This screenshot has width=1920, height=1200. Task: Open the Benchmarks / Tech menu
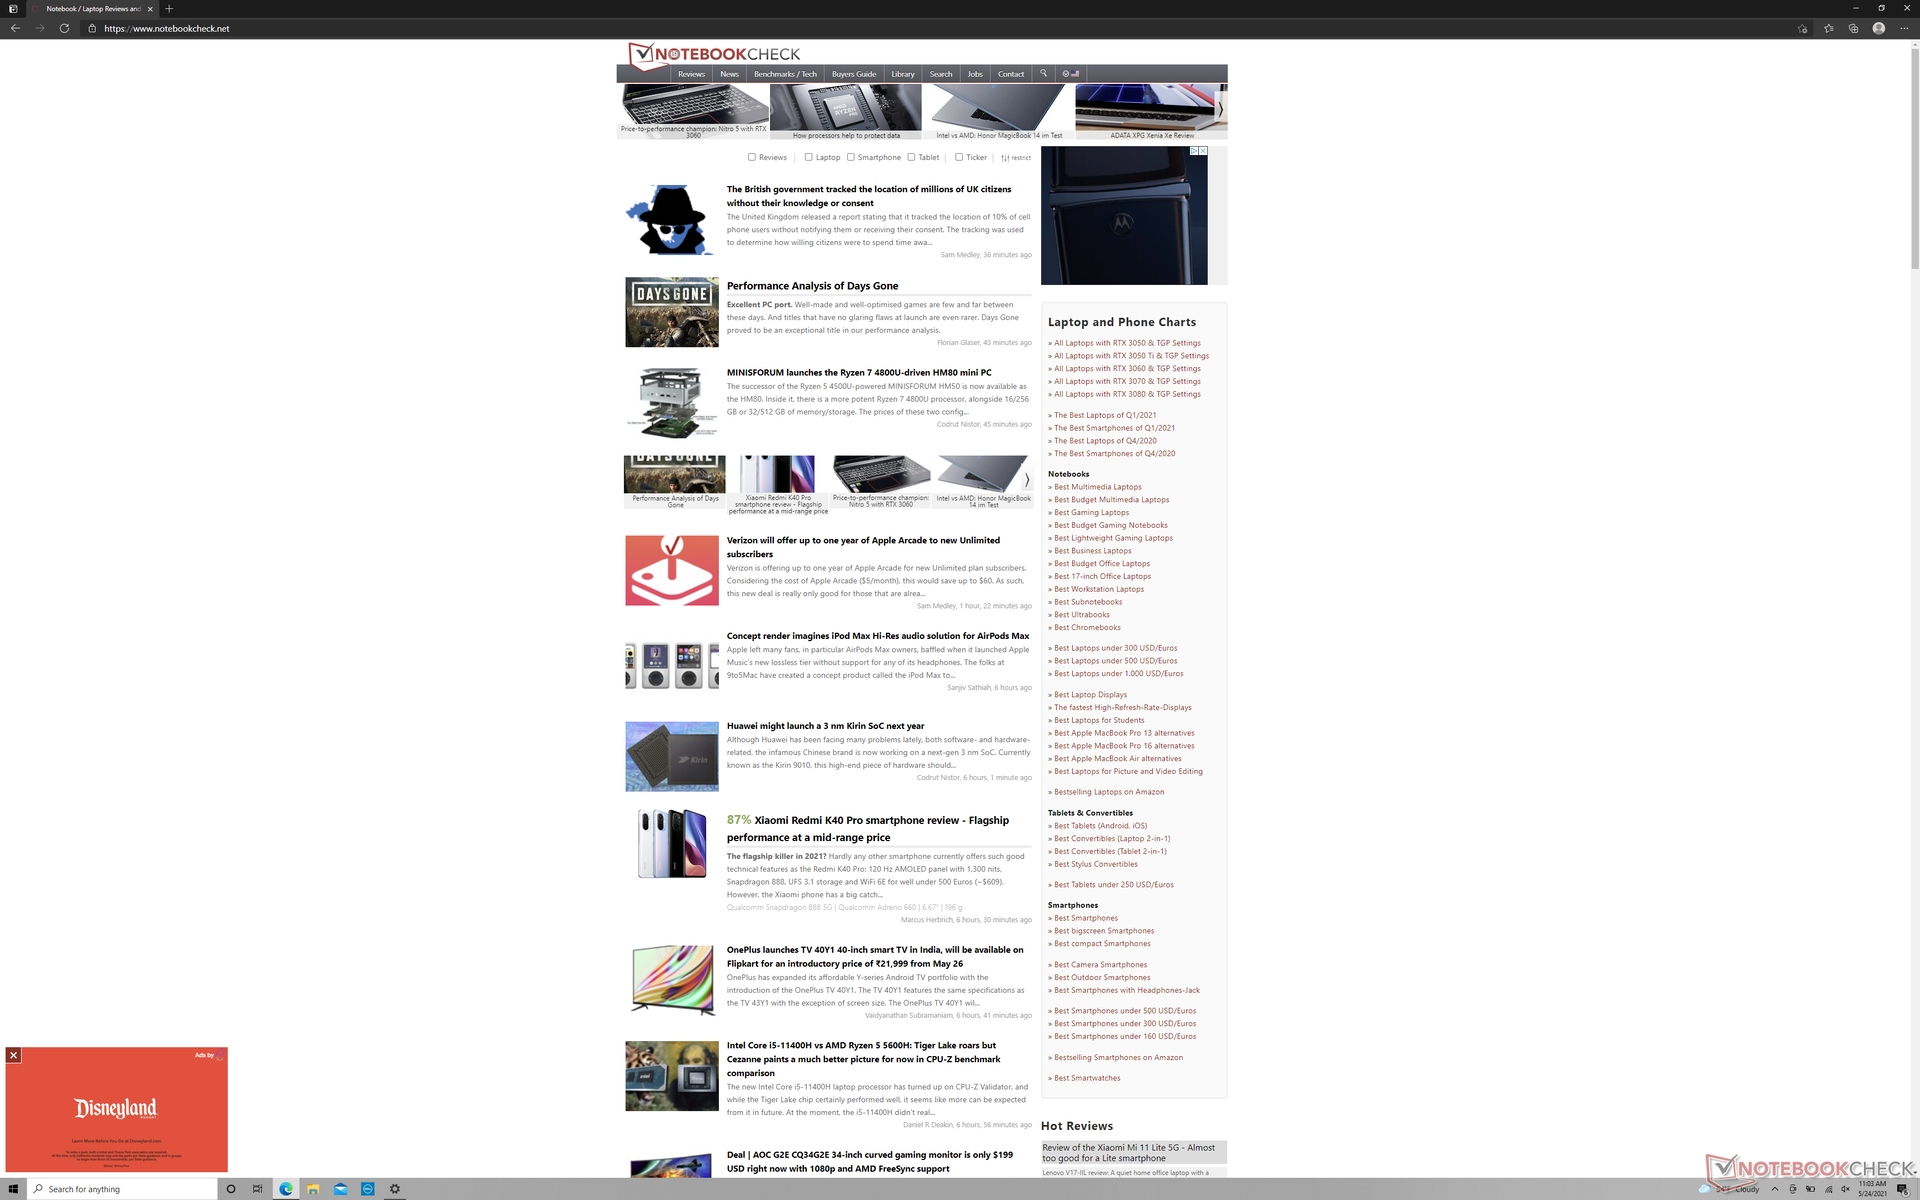coord(784,74)
